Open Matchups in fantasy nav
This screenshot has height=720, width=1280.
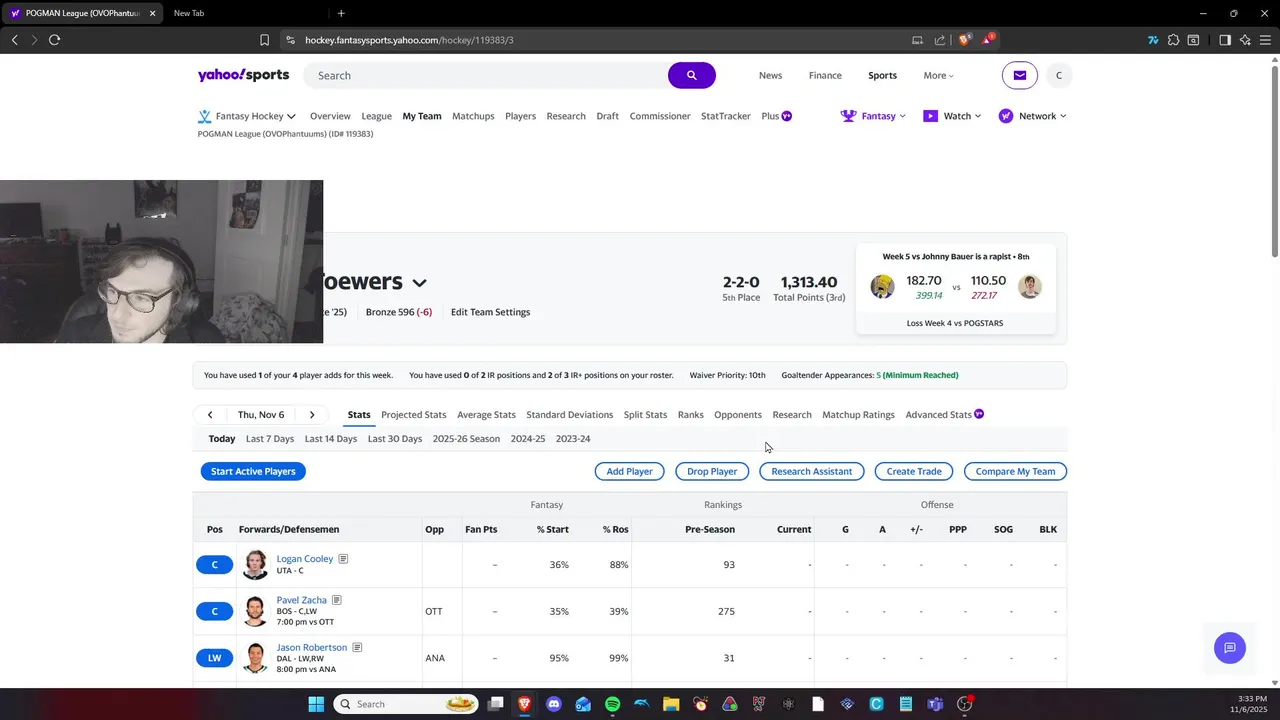tap(473, 116)
